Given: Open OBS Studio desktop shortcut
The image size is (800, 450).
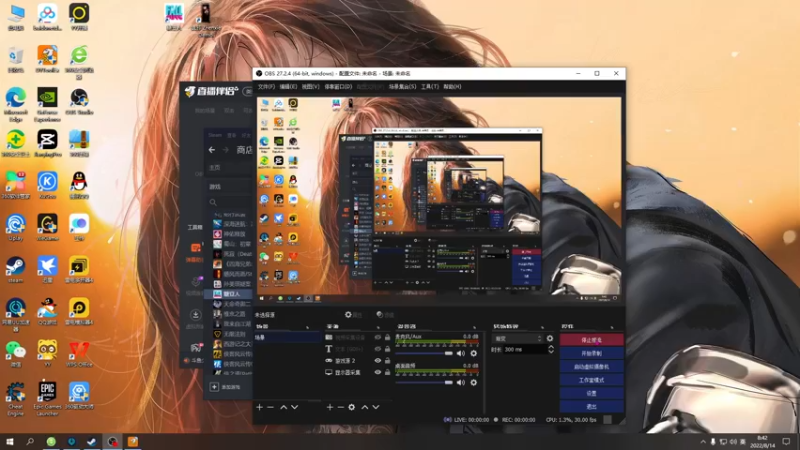Looking at the screenshot, I should (x=79, y=102).
